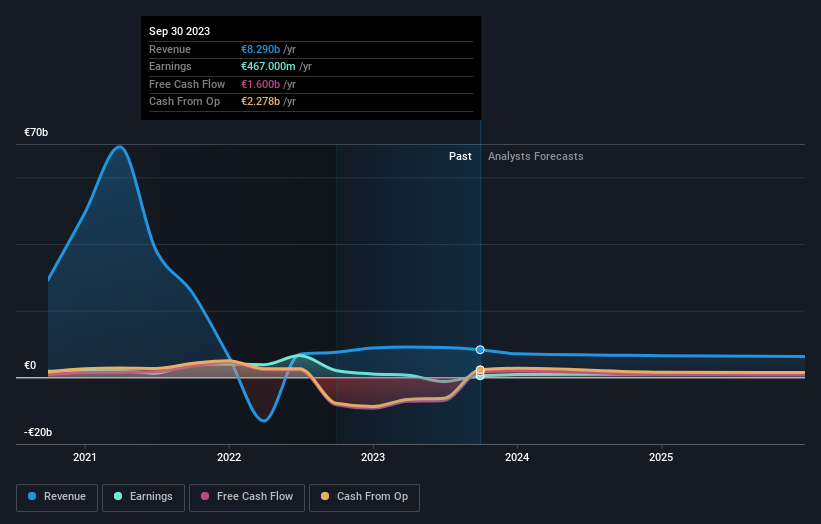
Task: Click the orange Cash From Op data marker
Action: tap(480, 370)
